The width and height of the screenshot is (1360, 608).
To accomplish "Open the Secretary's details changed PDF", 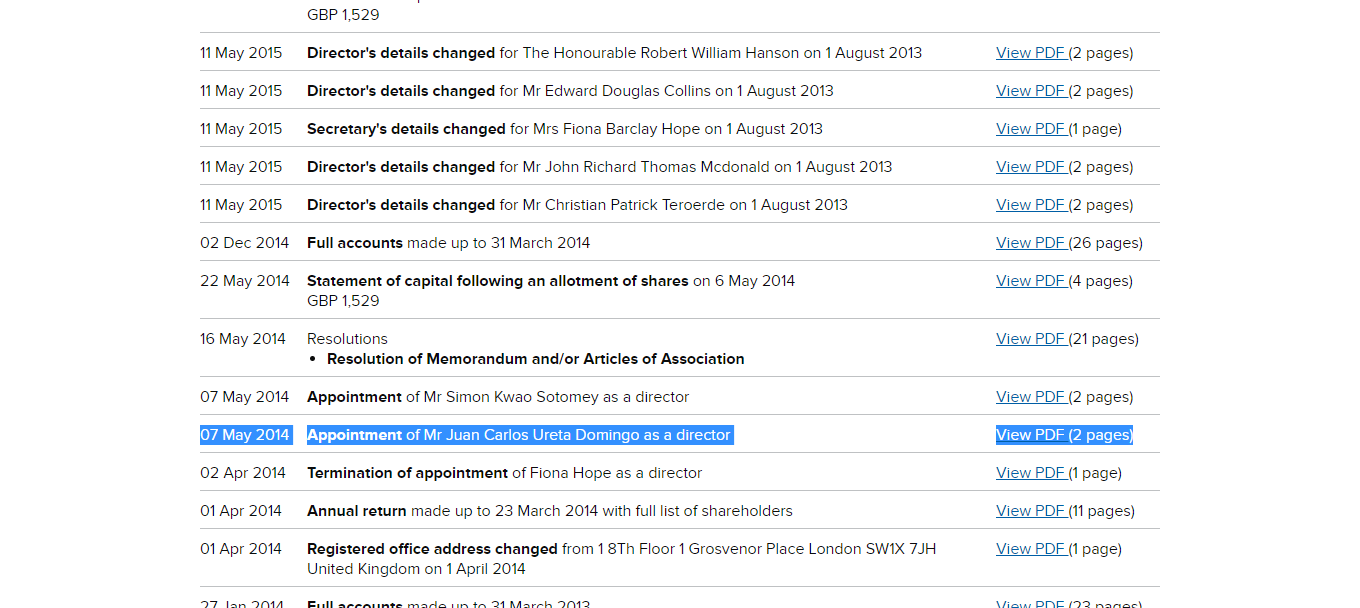I will click(x=1031, y=129).
